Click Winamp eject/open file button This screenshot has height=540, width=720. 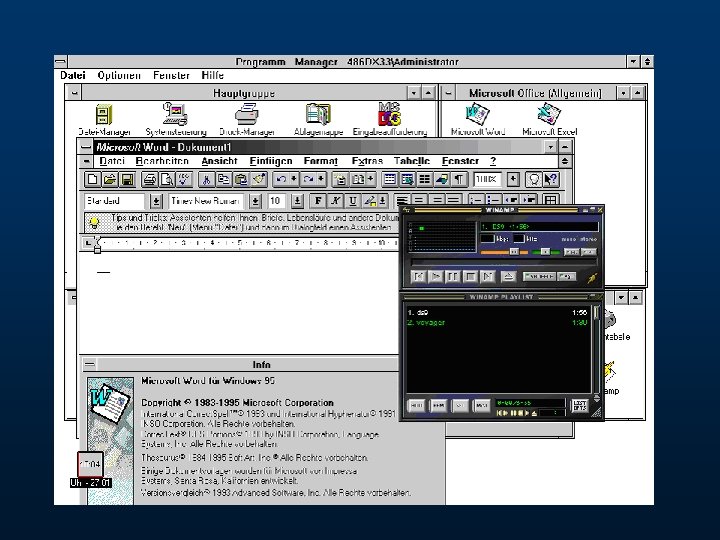pyautogui.click(x=508, y=276)
